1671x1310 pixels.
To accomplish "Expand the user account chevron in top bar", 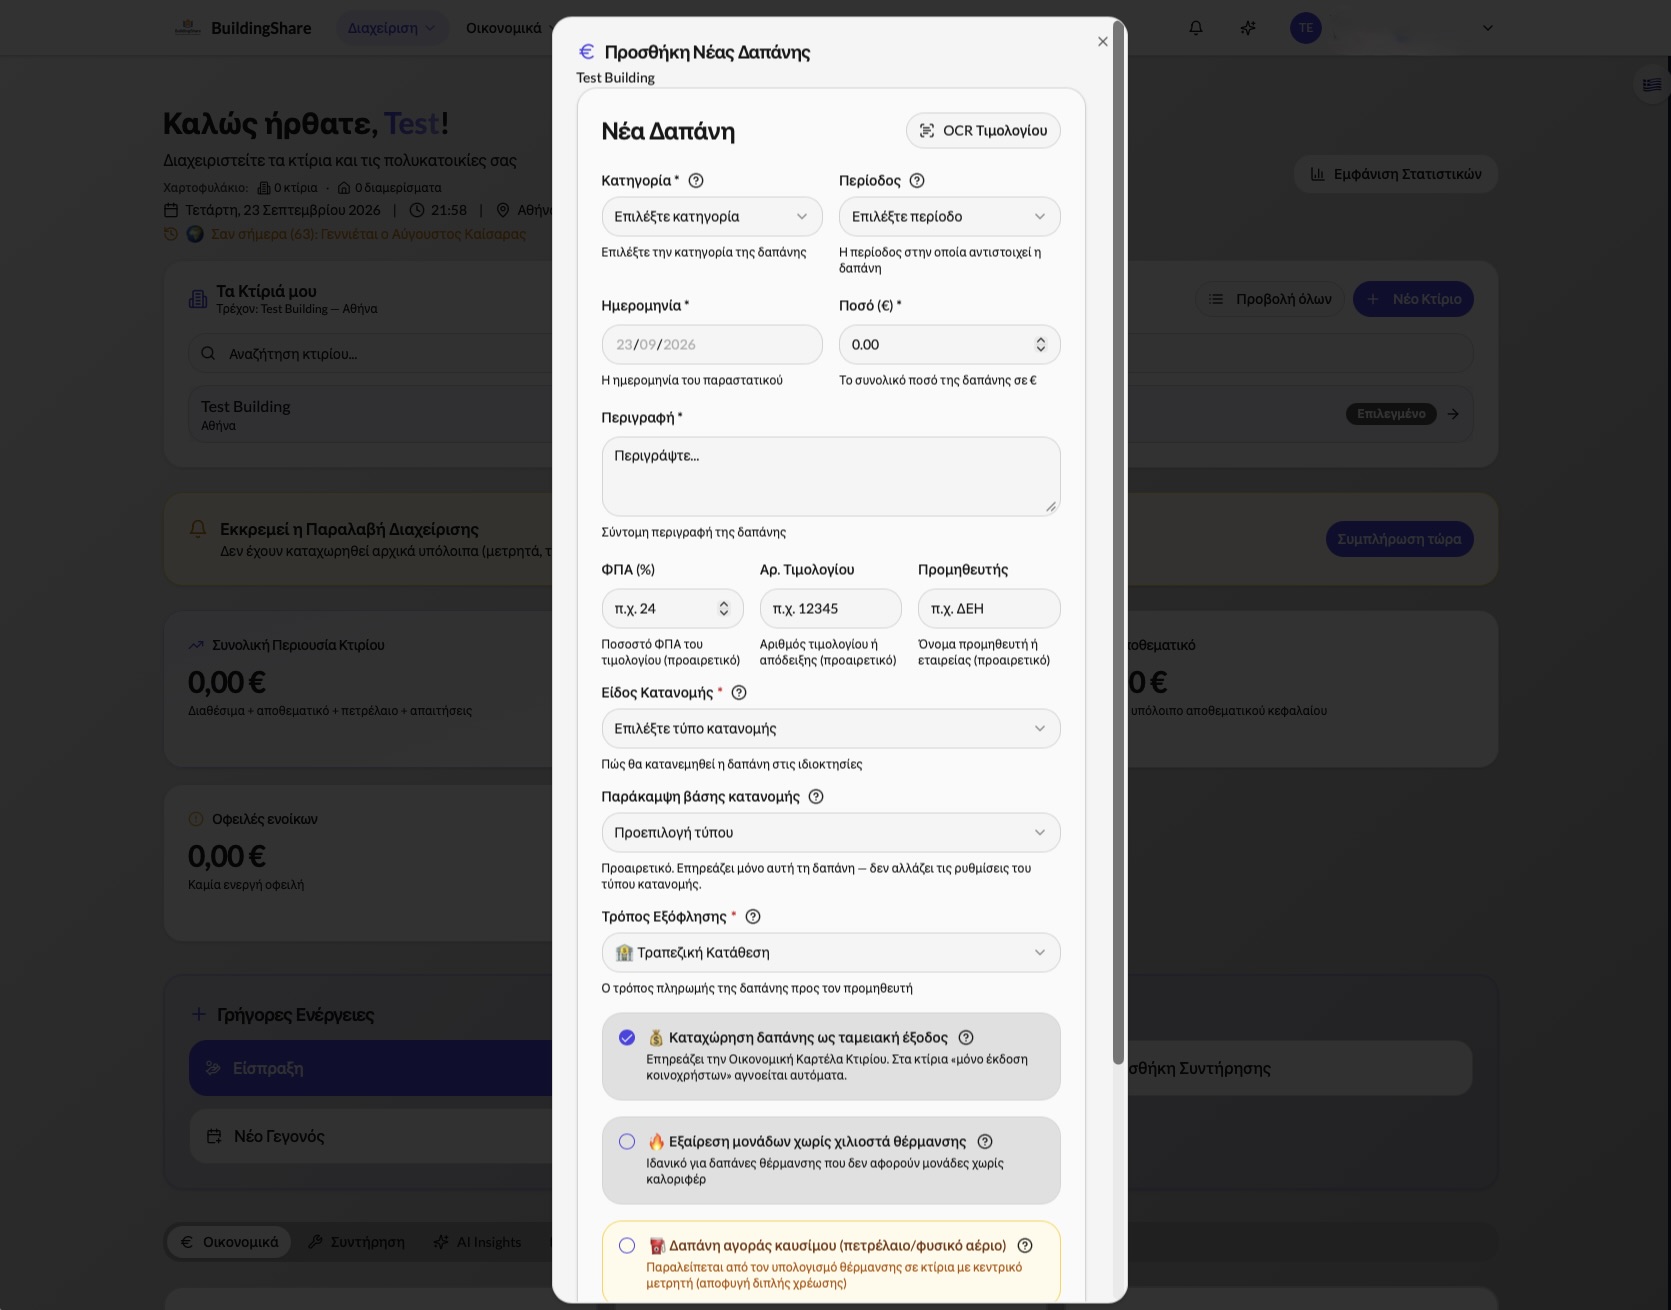I will click(x=1488, y=28).
